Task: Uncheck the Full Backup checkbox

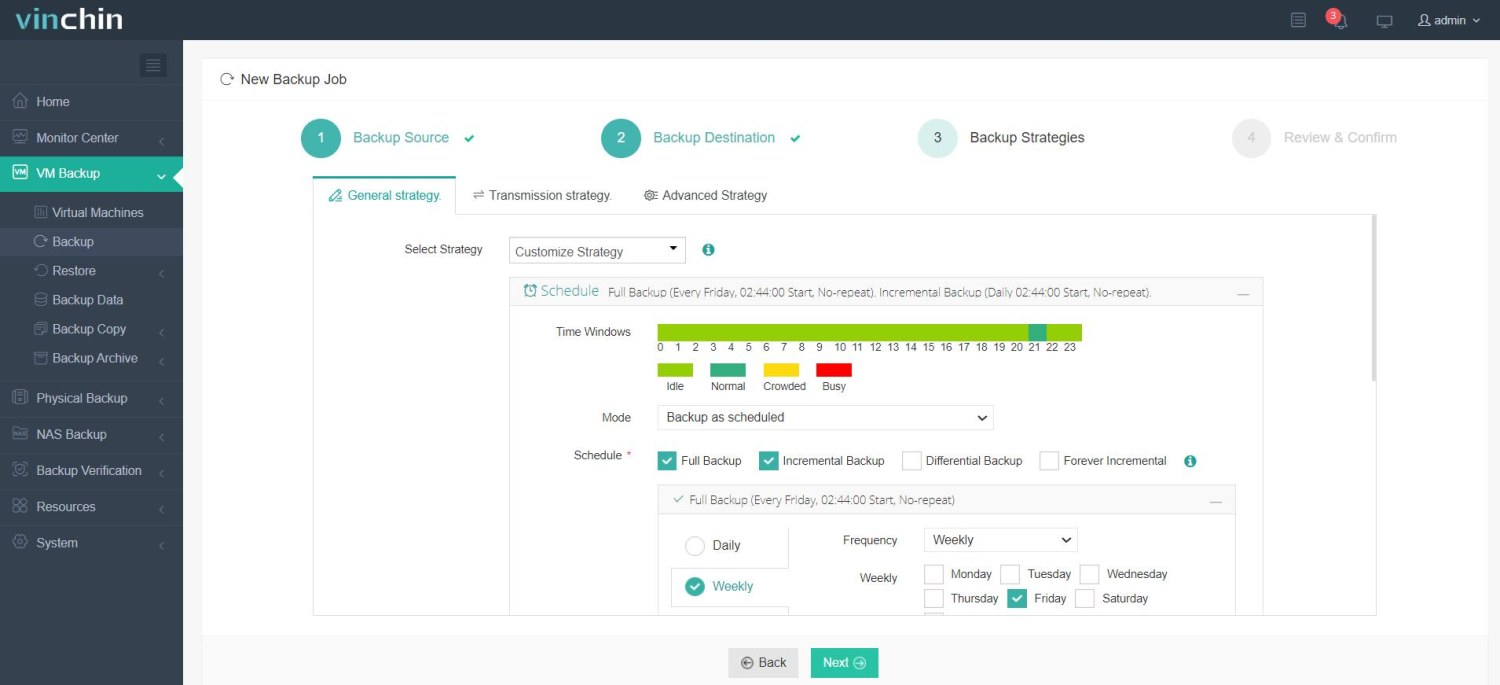Action: click(x=667, y=461)
